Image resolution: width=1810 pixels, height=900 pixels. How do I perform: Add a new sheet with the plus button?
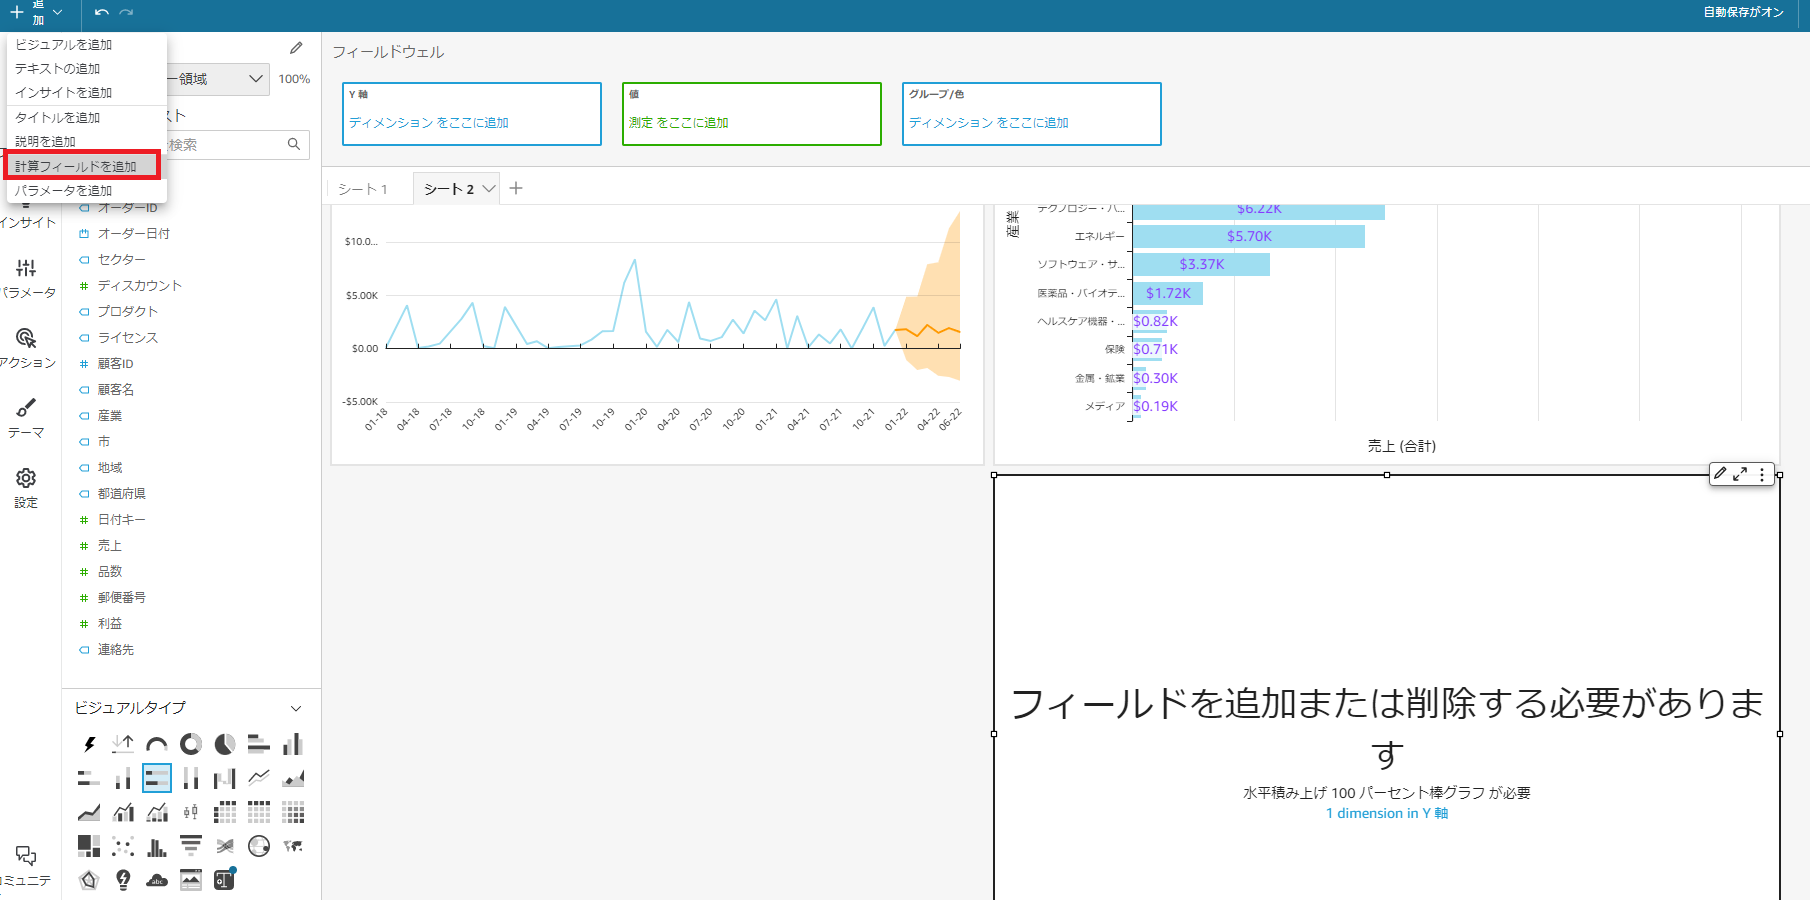[516, 188]
